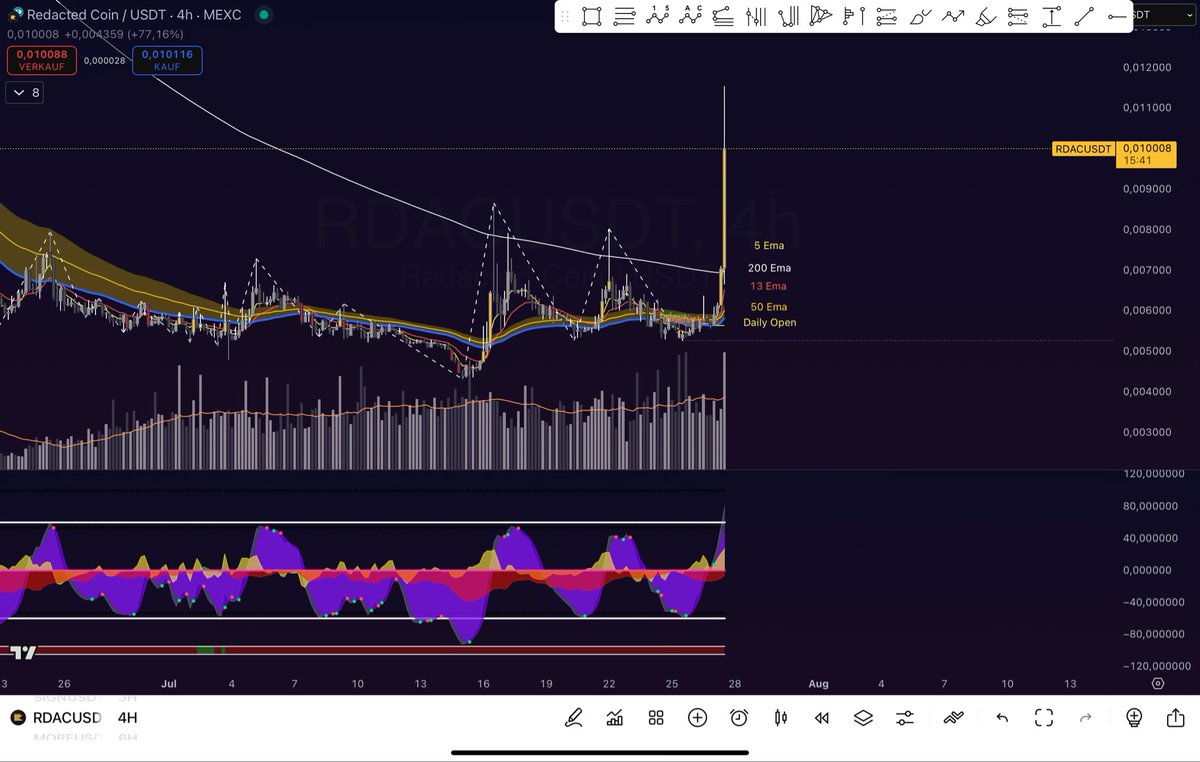Open the alerts clock icon
1200x762 pixels.
[x=738, y=718]
